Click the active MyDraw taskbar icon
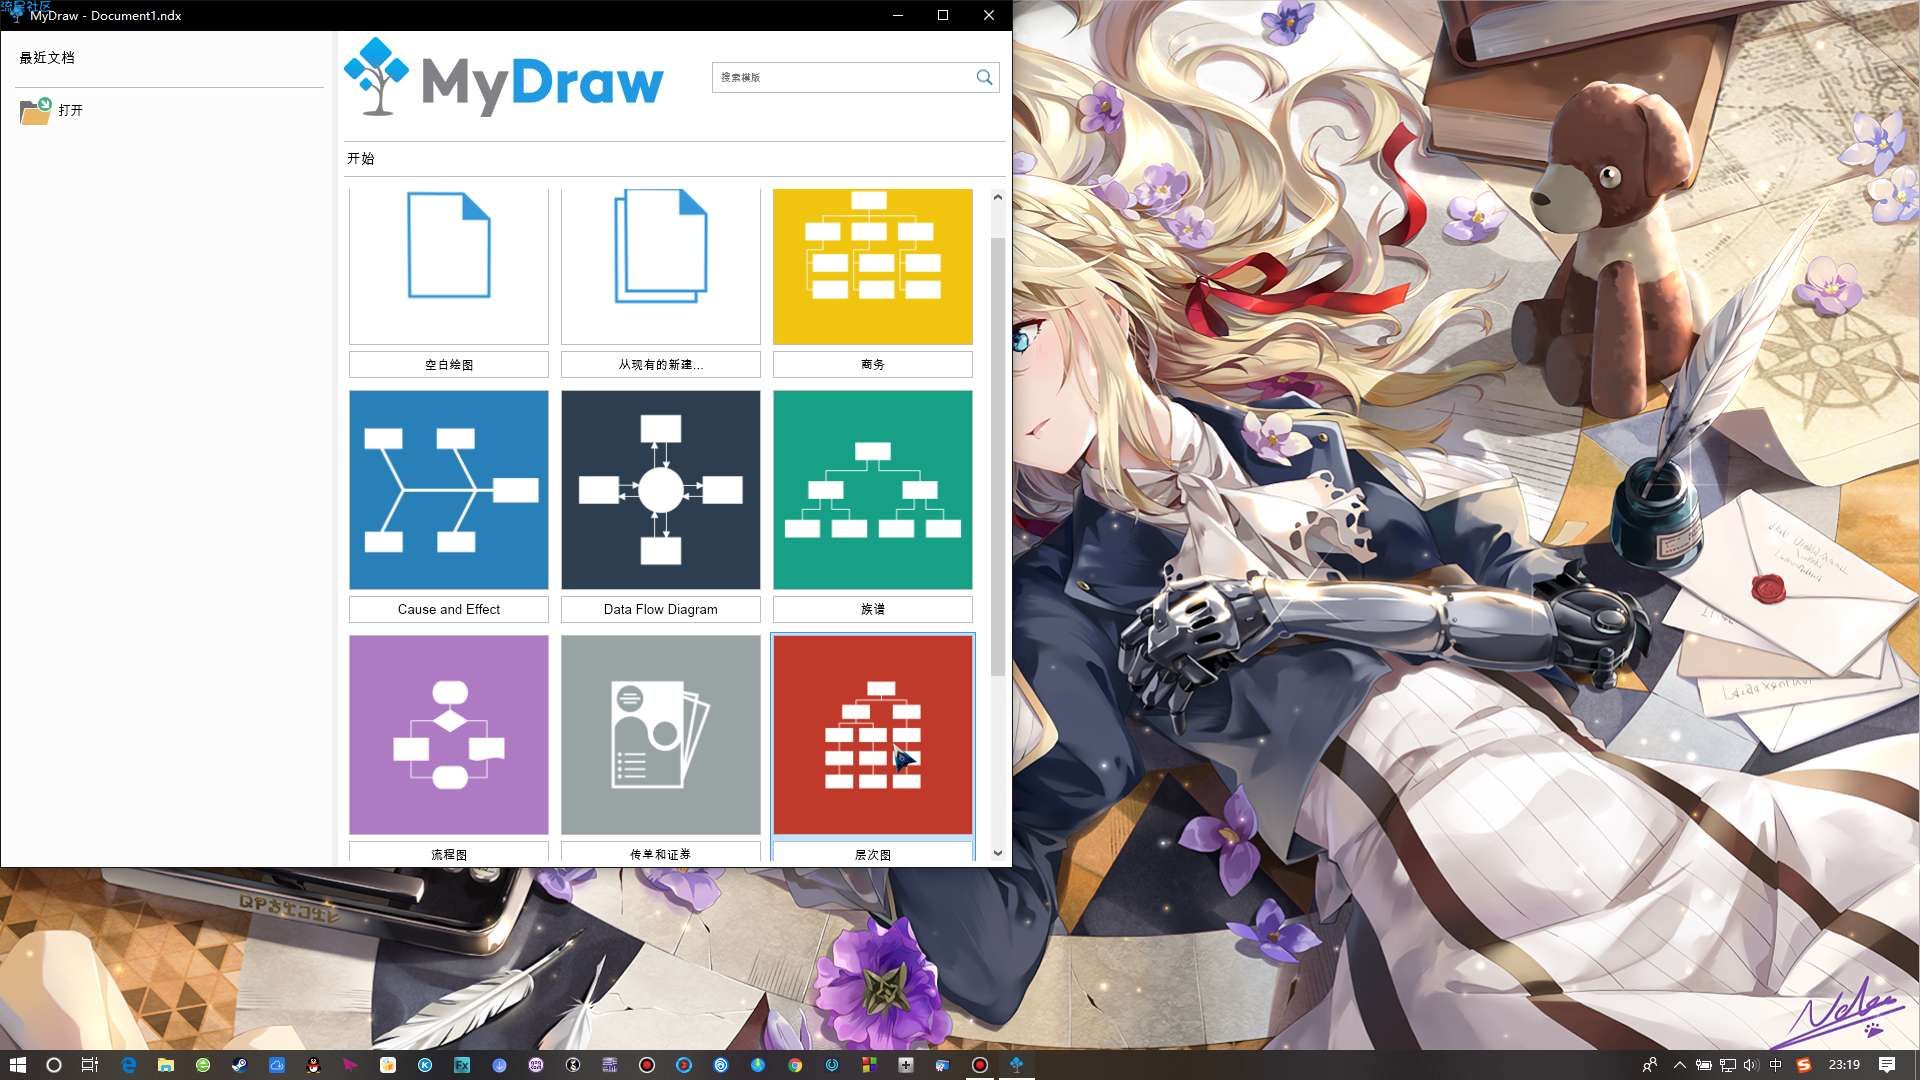Viewport: 1920px width, 1080px height. 1016,1065
